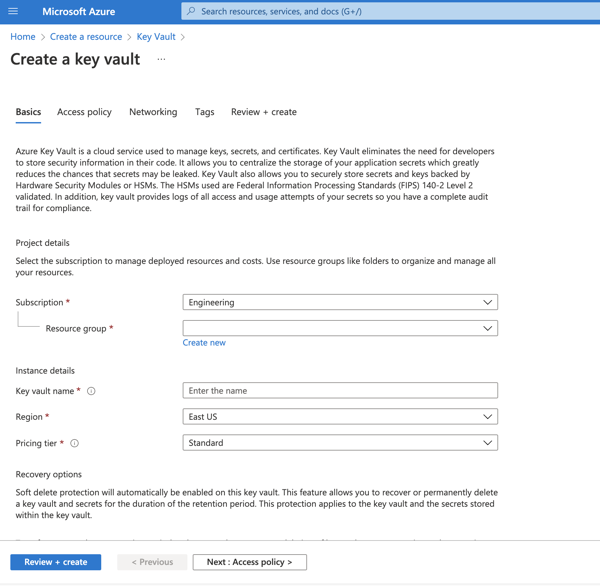Viewport: 600px width, 586px height.
Task: Click the Resource group field label
Action: point(76,328)
